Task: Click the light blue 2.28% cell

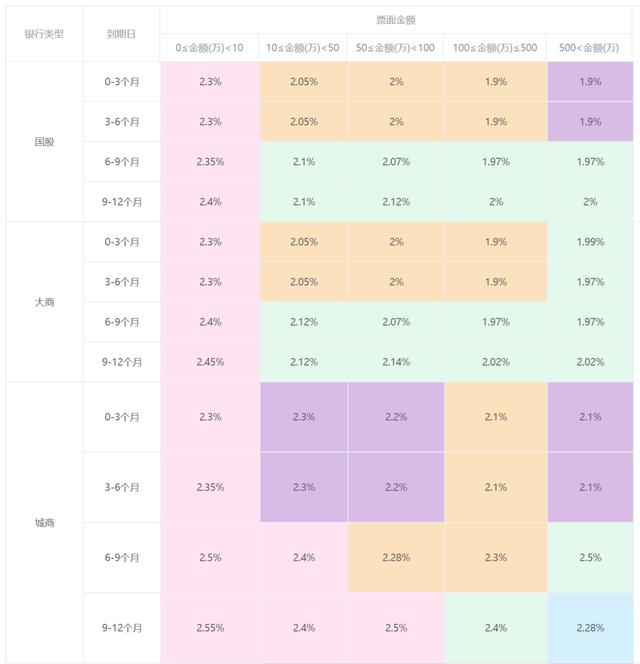Action: pyautogui.click(x=590, y=628)
